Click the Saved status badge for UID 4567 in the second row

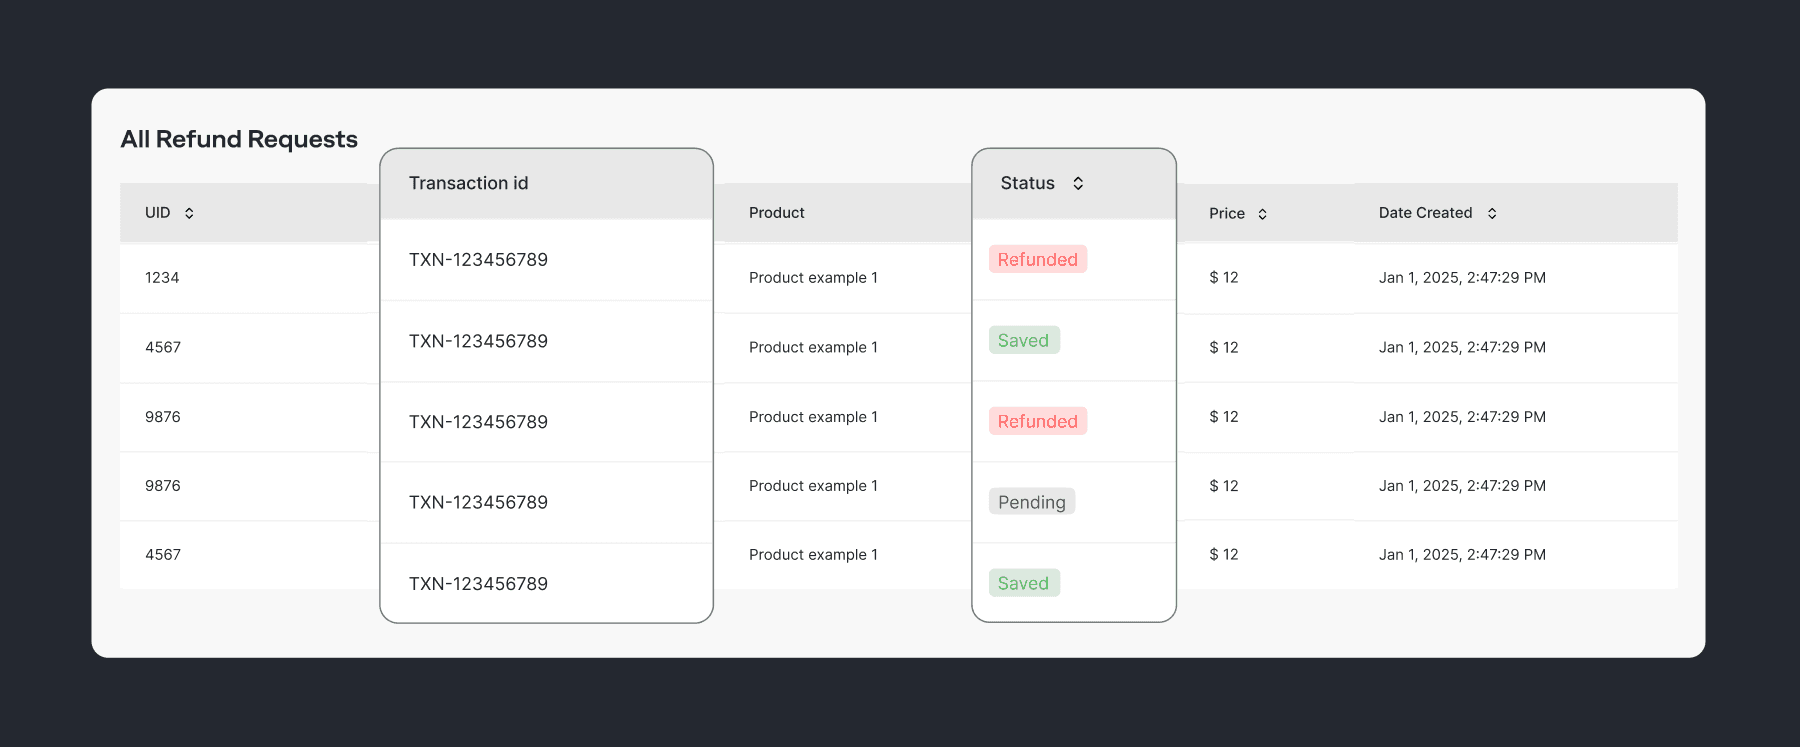coord(1023,341)
